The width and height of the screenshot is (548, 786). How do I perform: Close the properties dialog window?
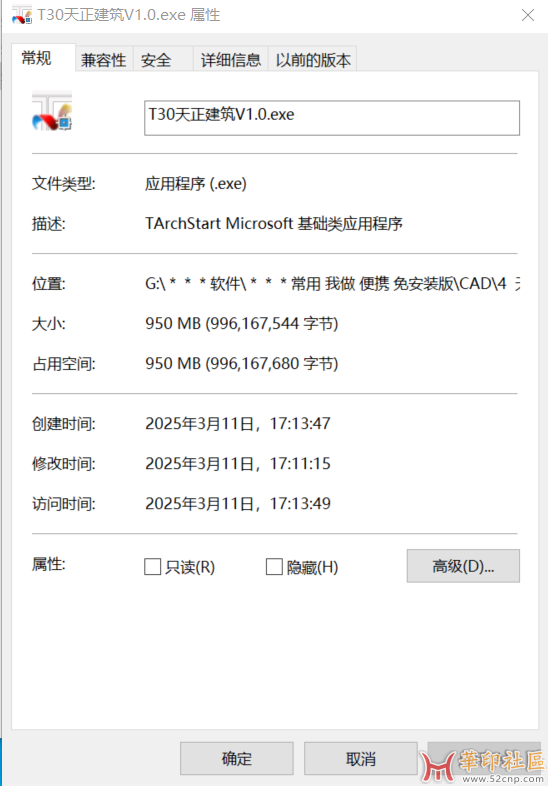click(x=528, y=16)
